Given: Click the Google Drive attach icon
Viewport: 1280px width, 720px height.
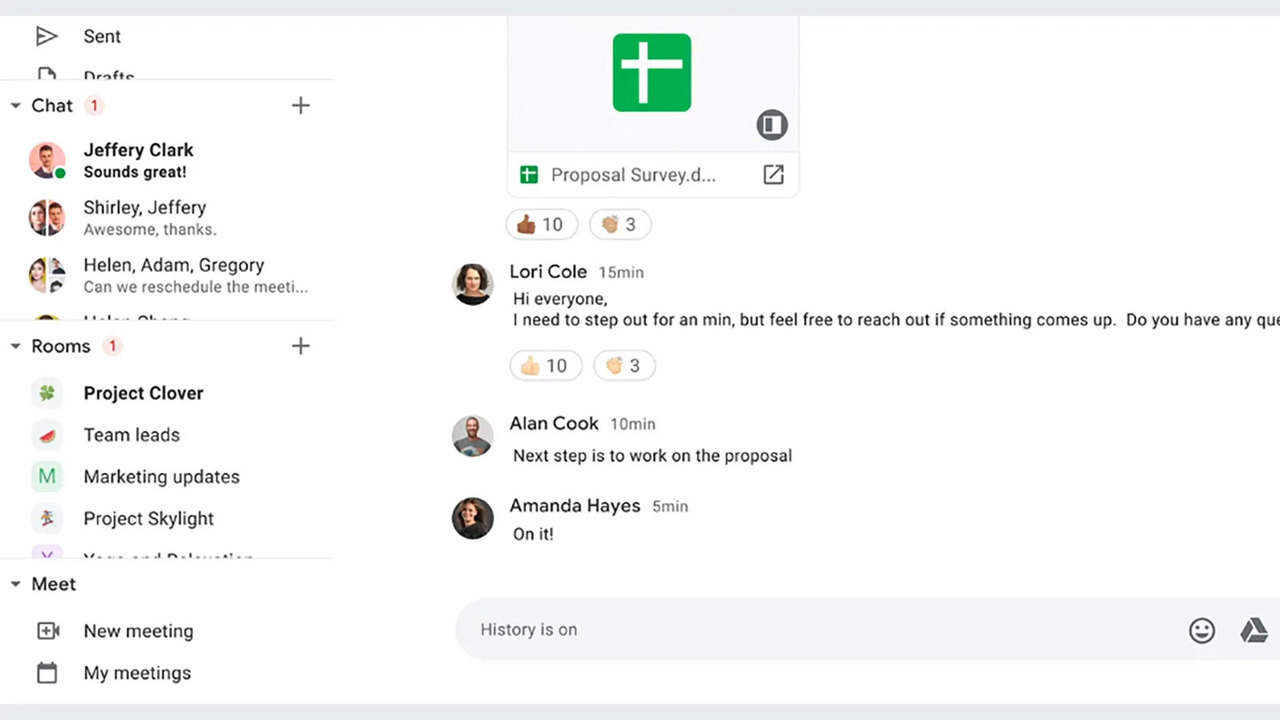Looking at the screenshot, I should coord(1254,630).
